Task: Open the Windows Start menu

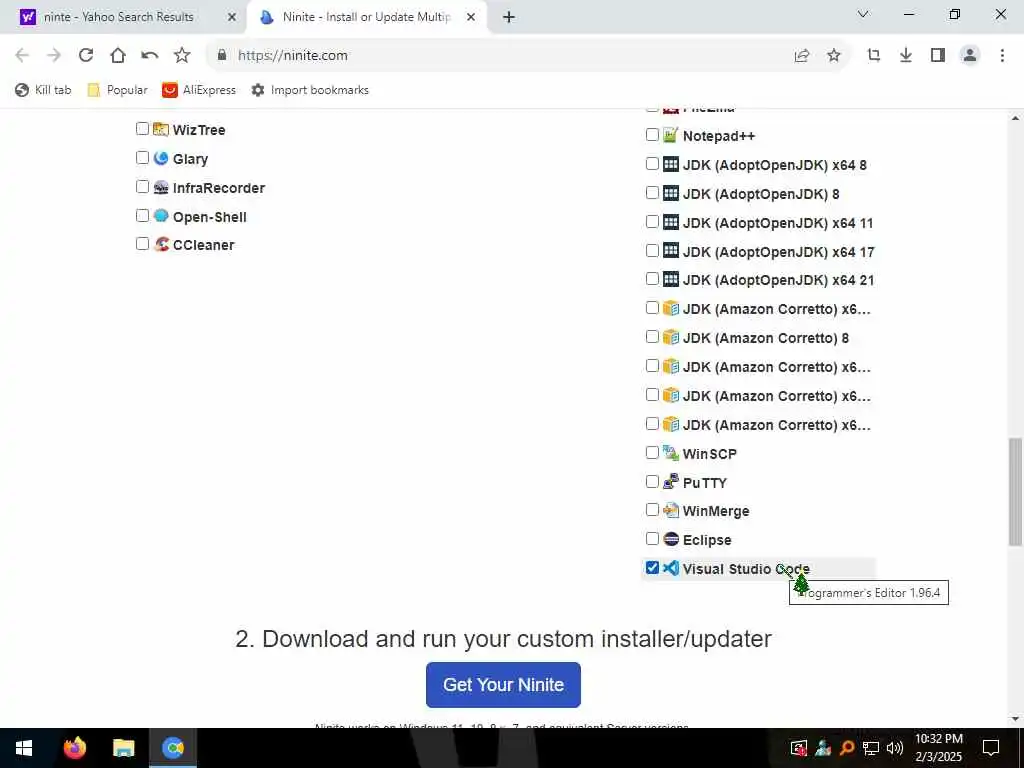Action: [x=24, y=748]
